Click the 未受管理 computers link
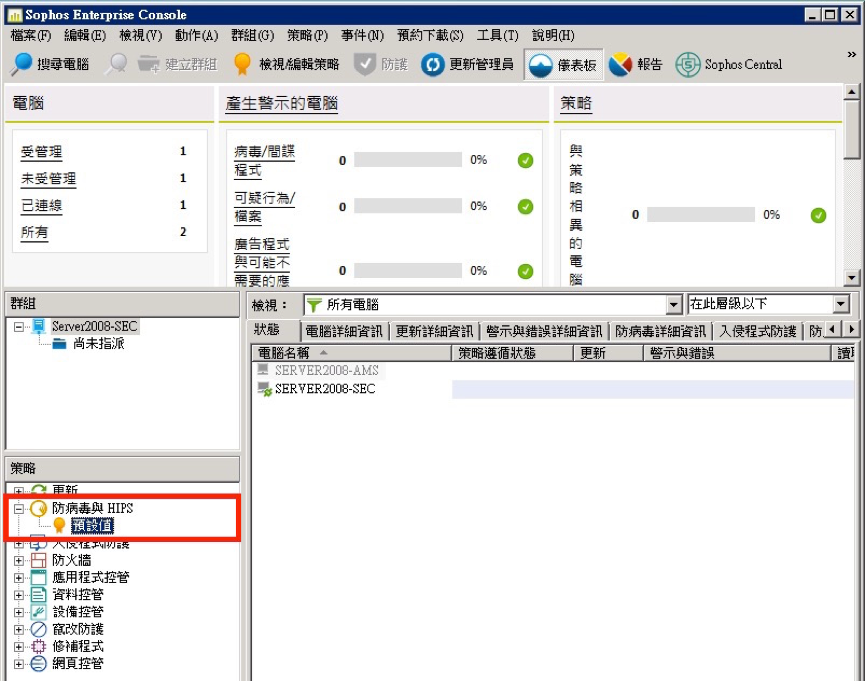The width and height of the screenshot is (865, 681). [49, 179]
